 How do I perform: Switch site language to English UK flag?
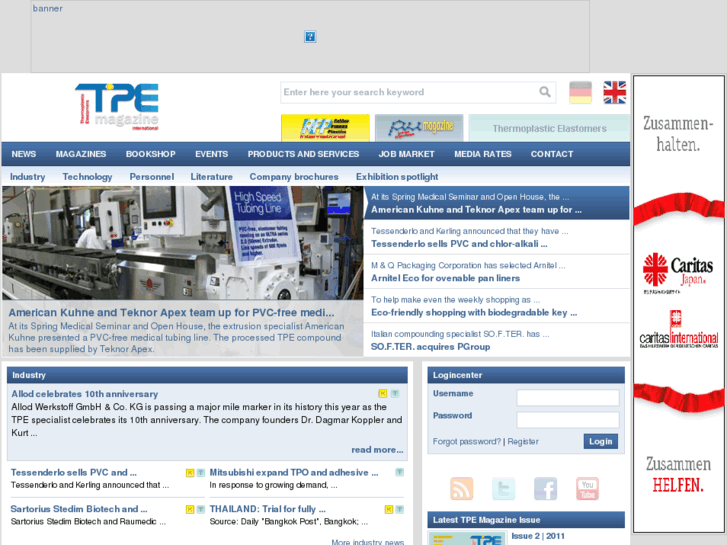[615, 92]
